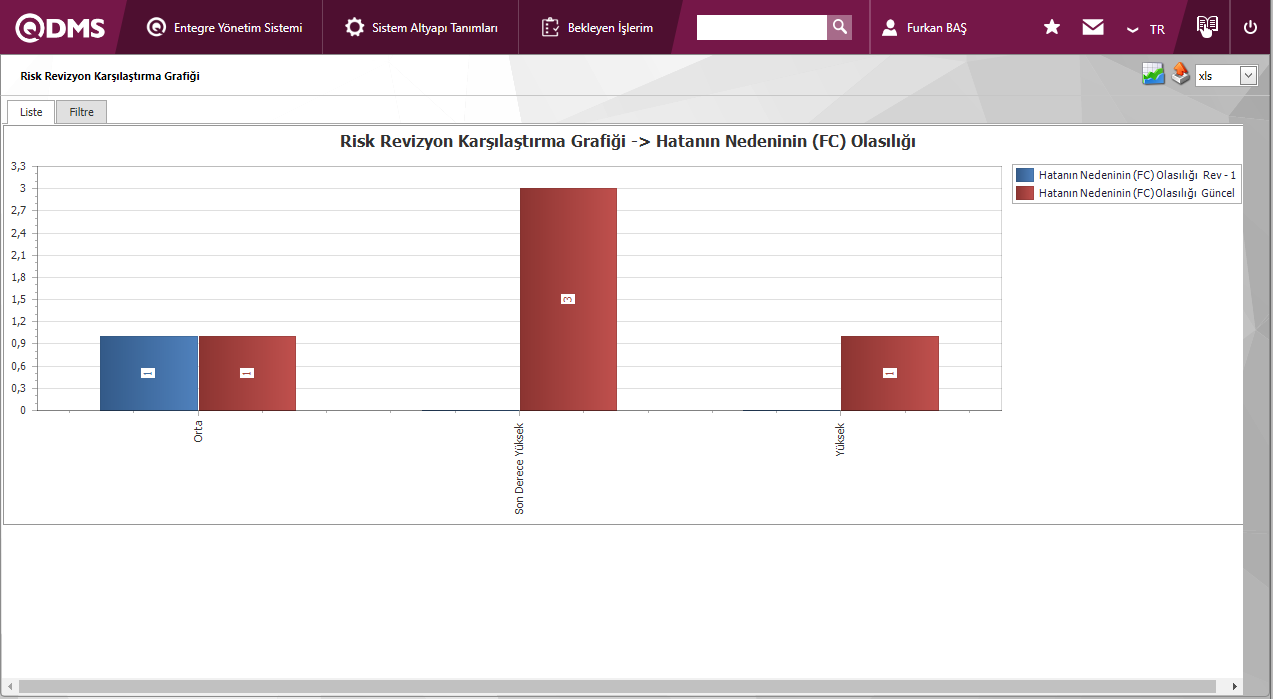This screenshot has width=1273, height=699.
Task: Expand the xls export format dropdown
Action: point(1248,76)
